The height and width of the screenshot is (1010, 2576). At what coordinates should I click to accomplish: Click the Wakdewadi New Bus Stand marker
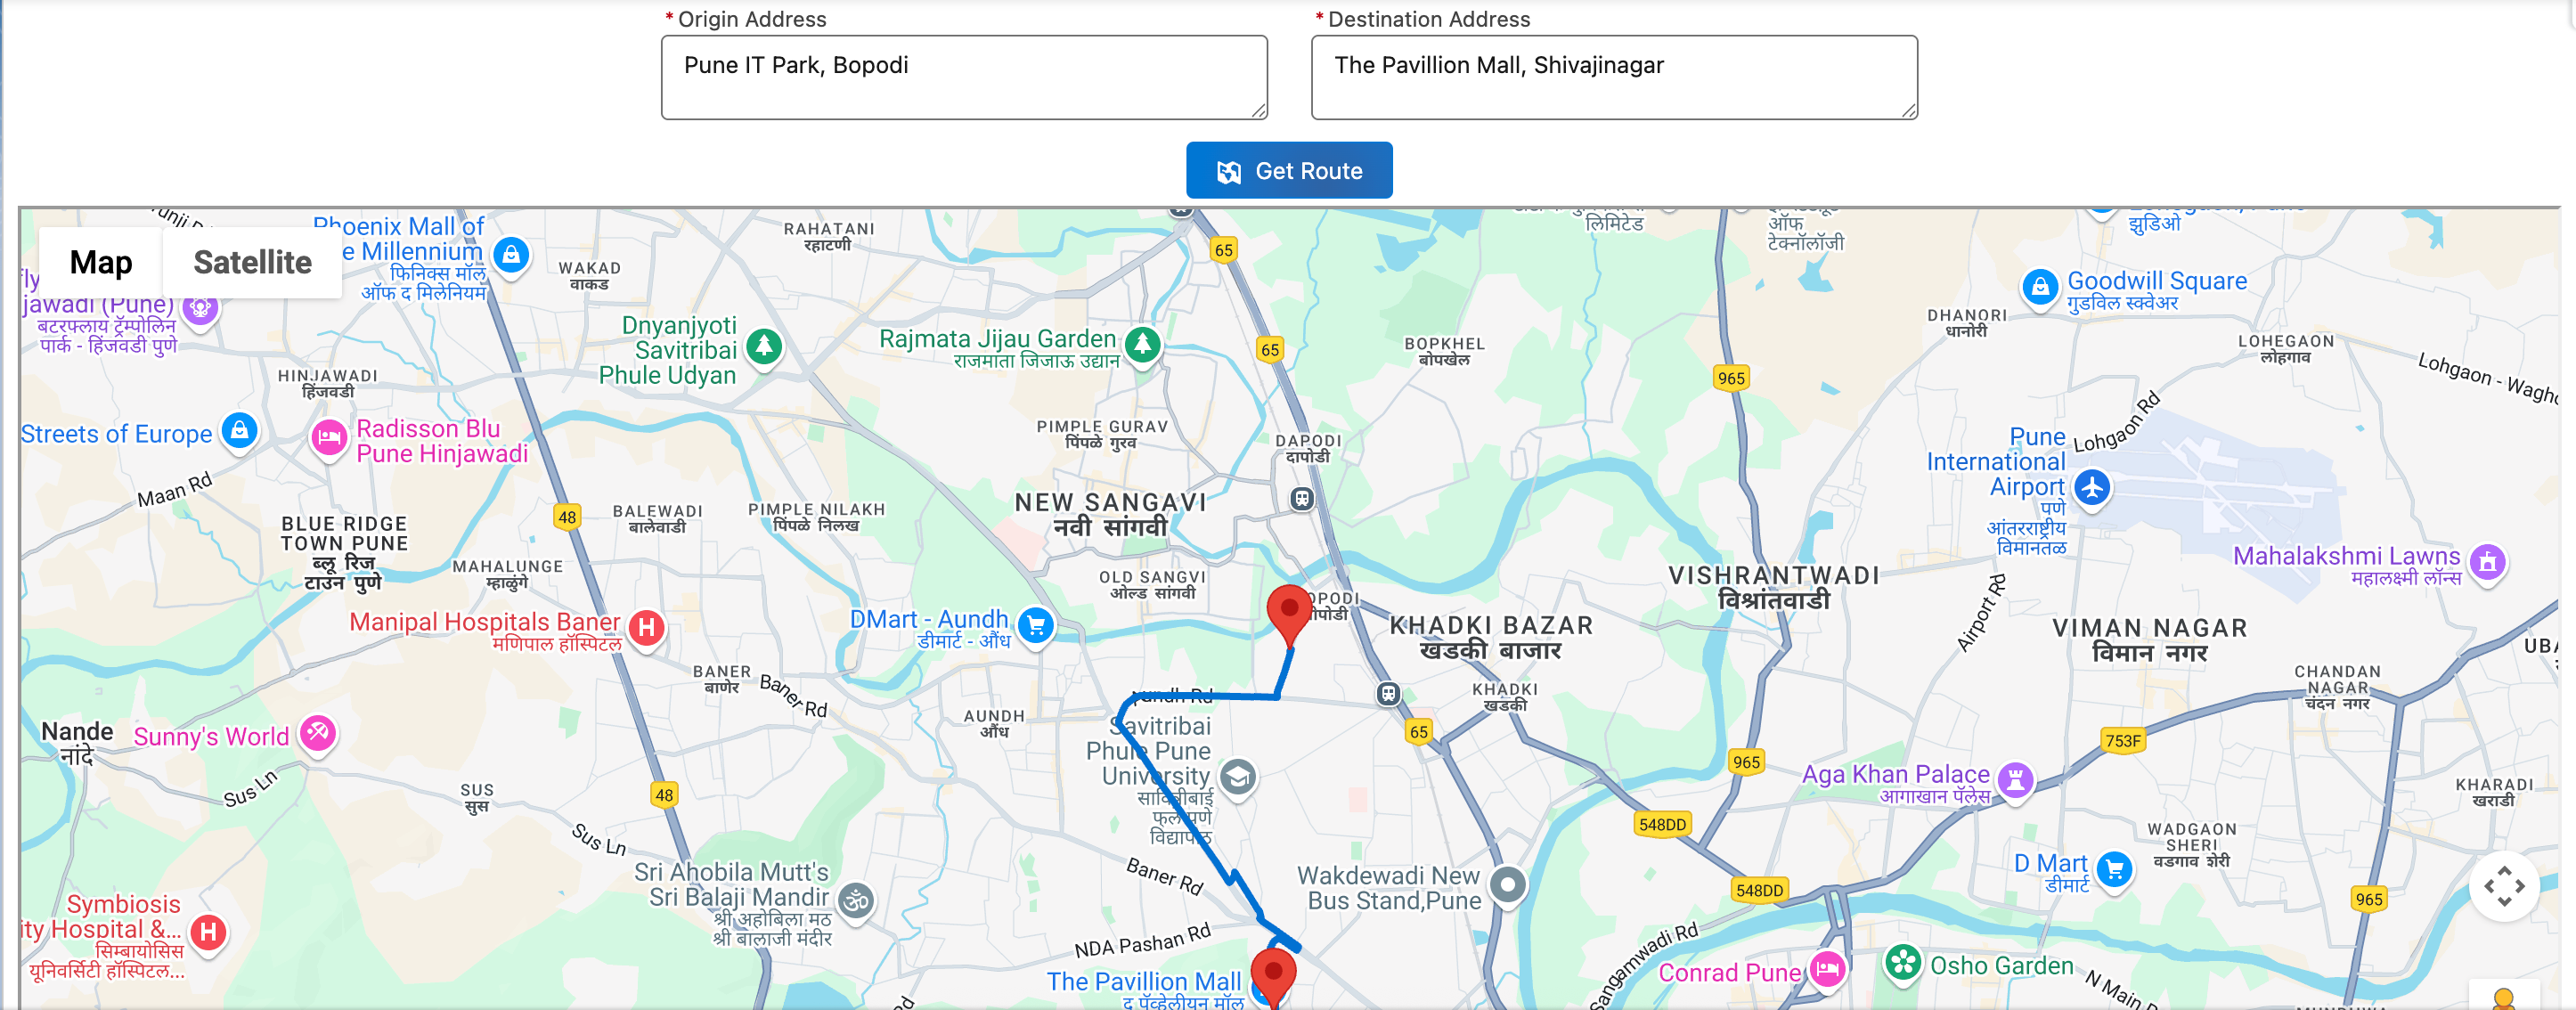pyautogui.click(x=1508, y=885)
